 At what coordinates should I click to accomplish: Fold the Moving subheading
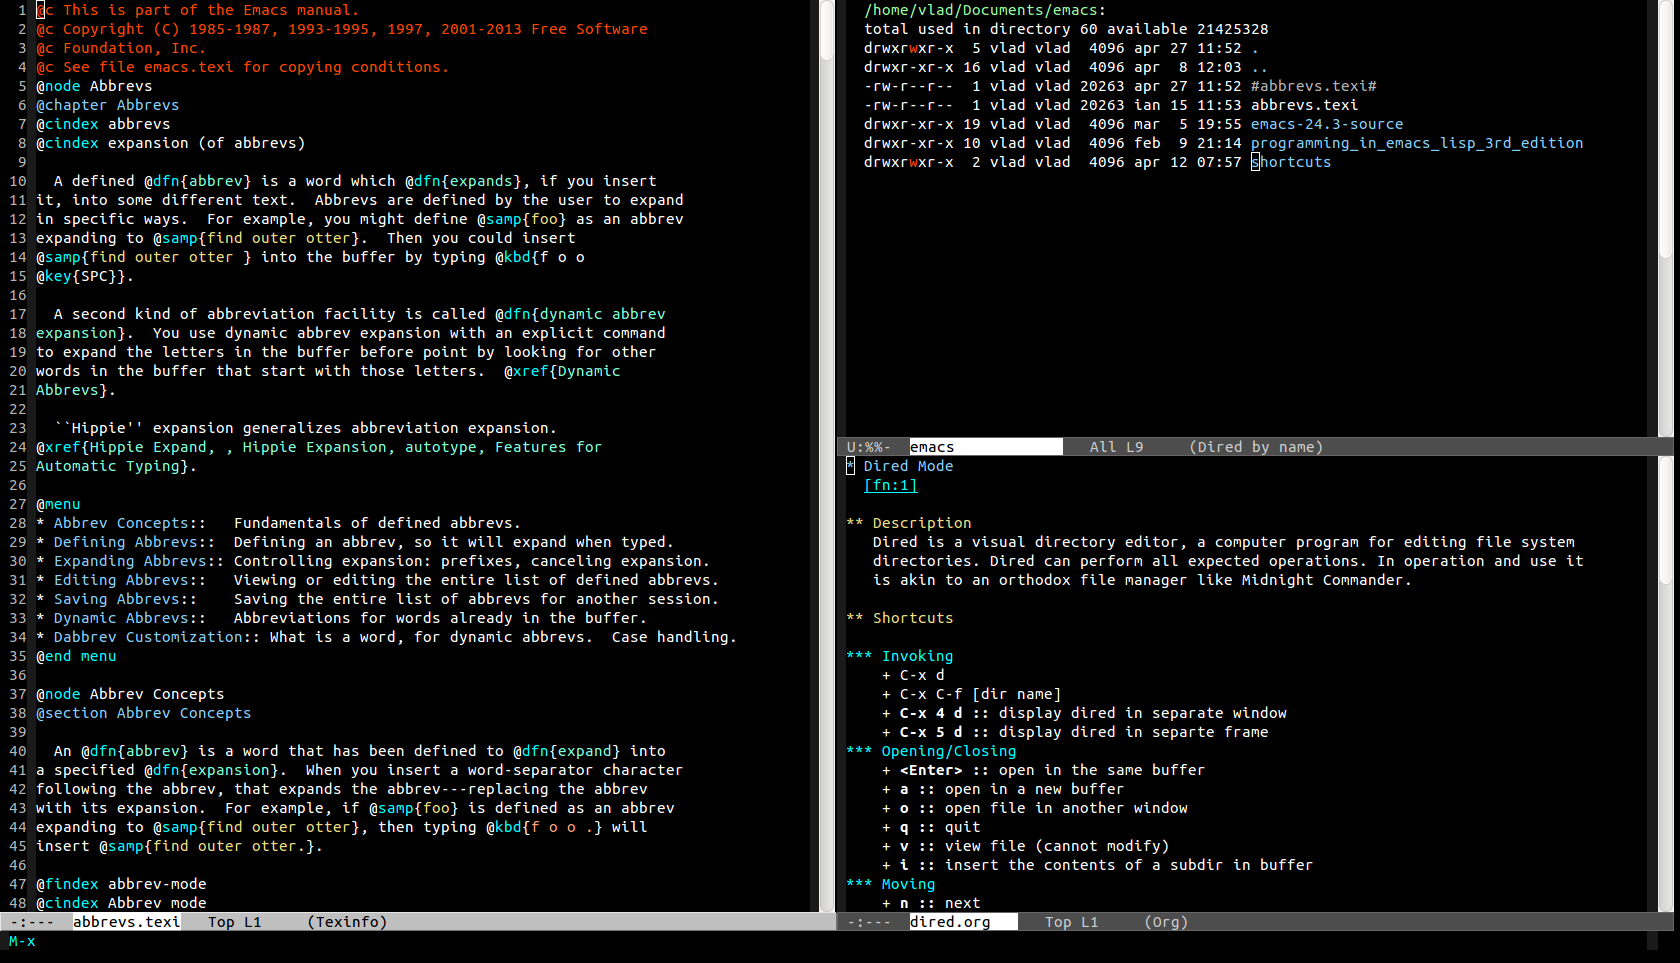pos(890,884)
